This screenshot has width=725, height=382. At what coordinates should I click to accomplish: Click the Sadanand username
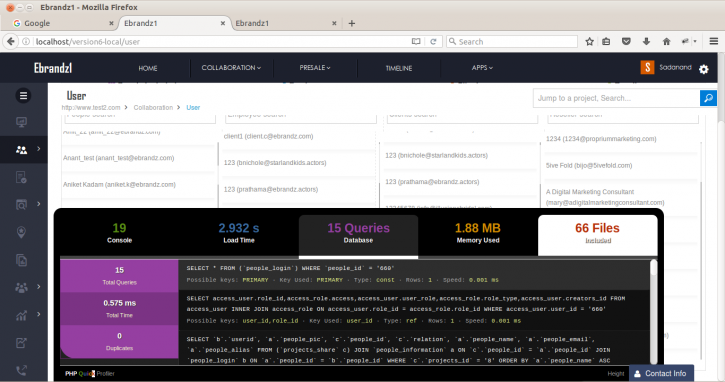(x=675, y=68)
